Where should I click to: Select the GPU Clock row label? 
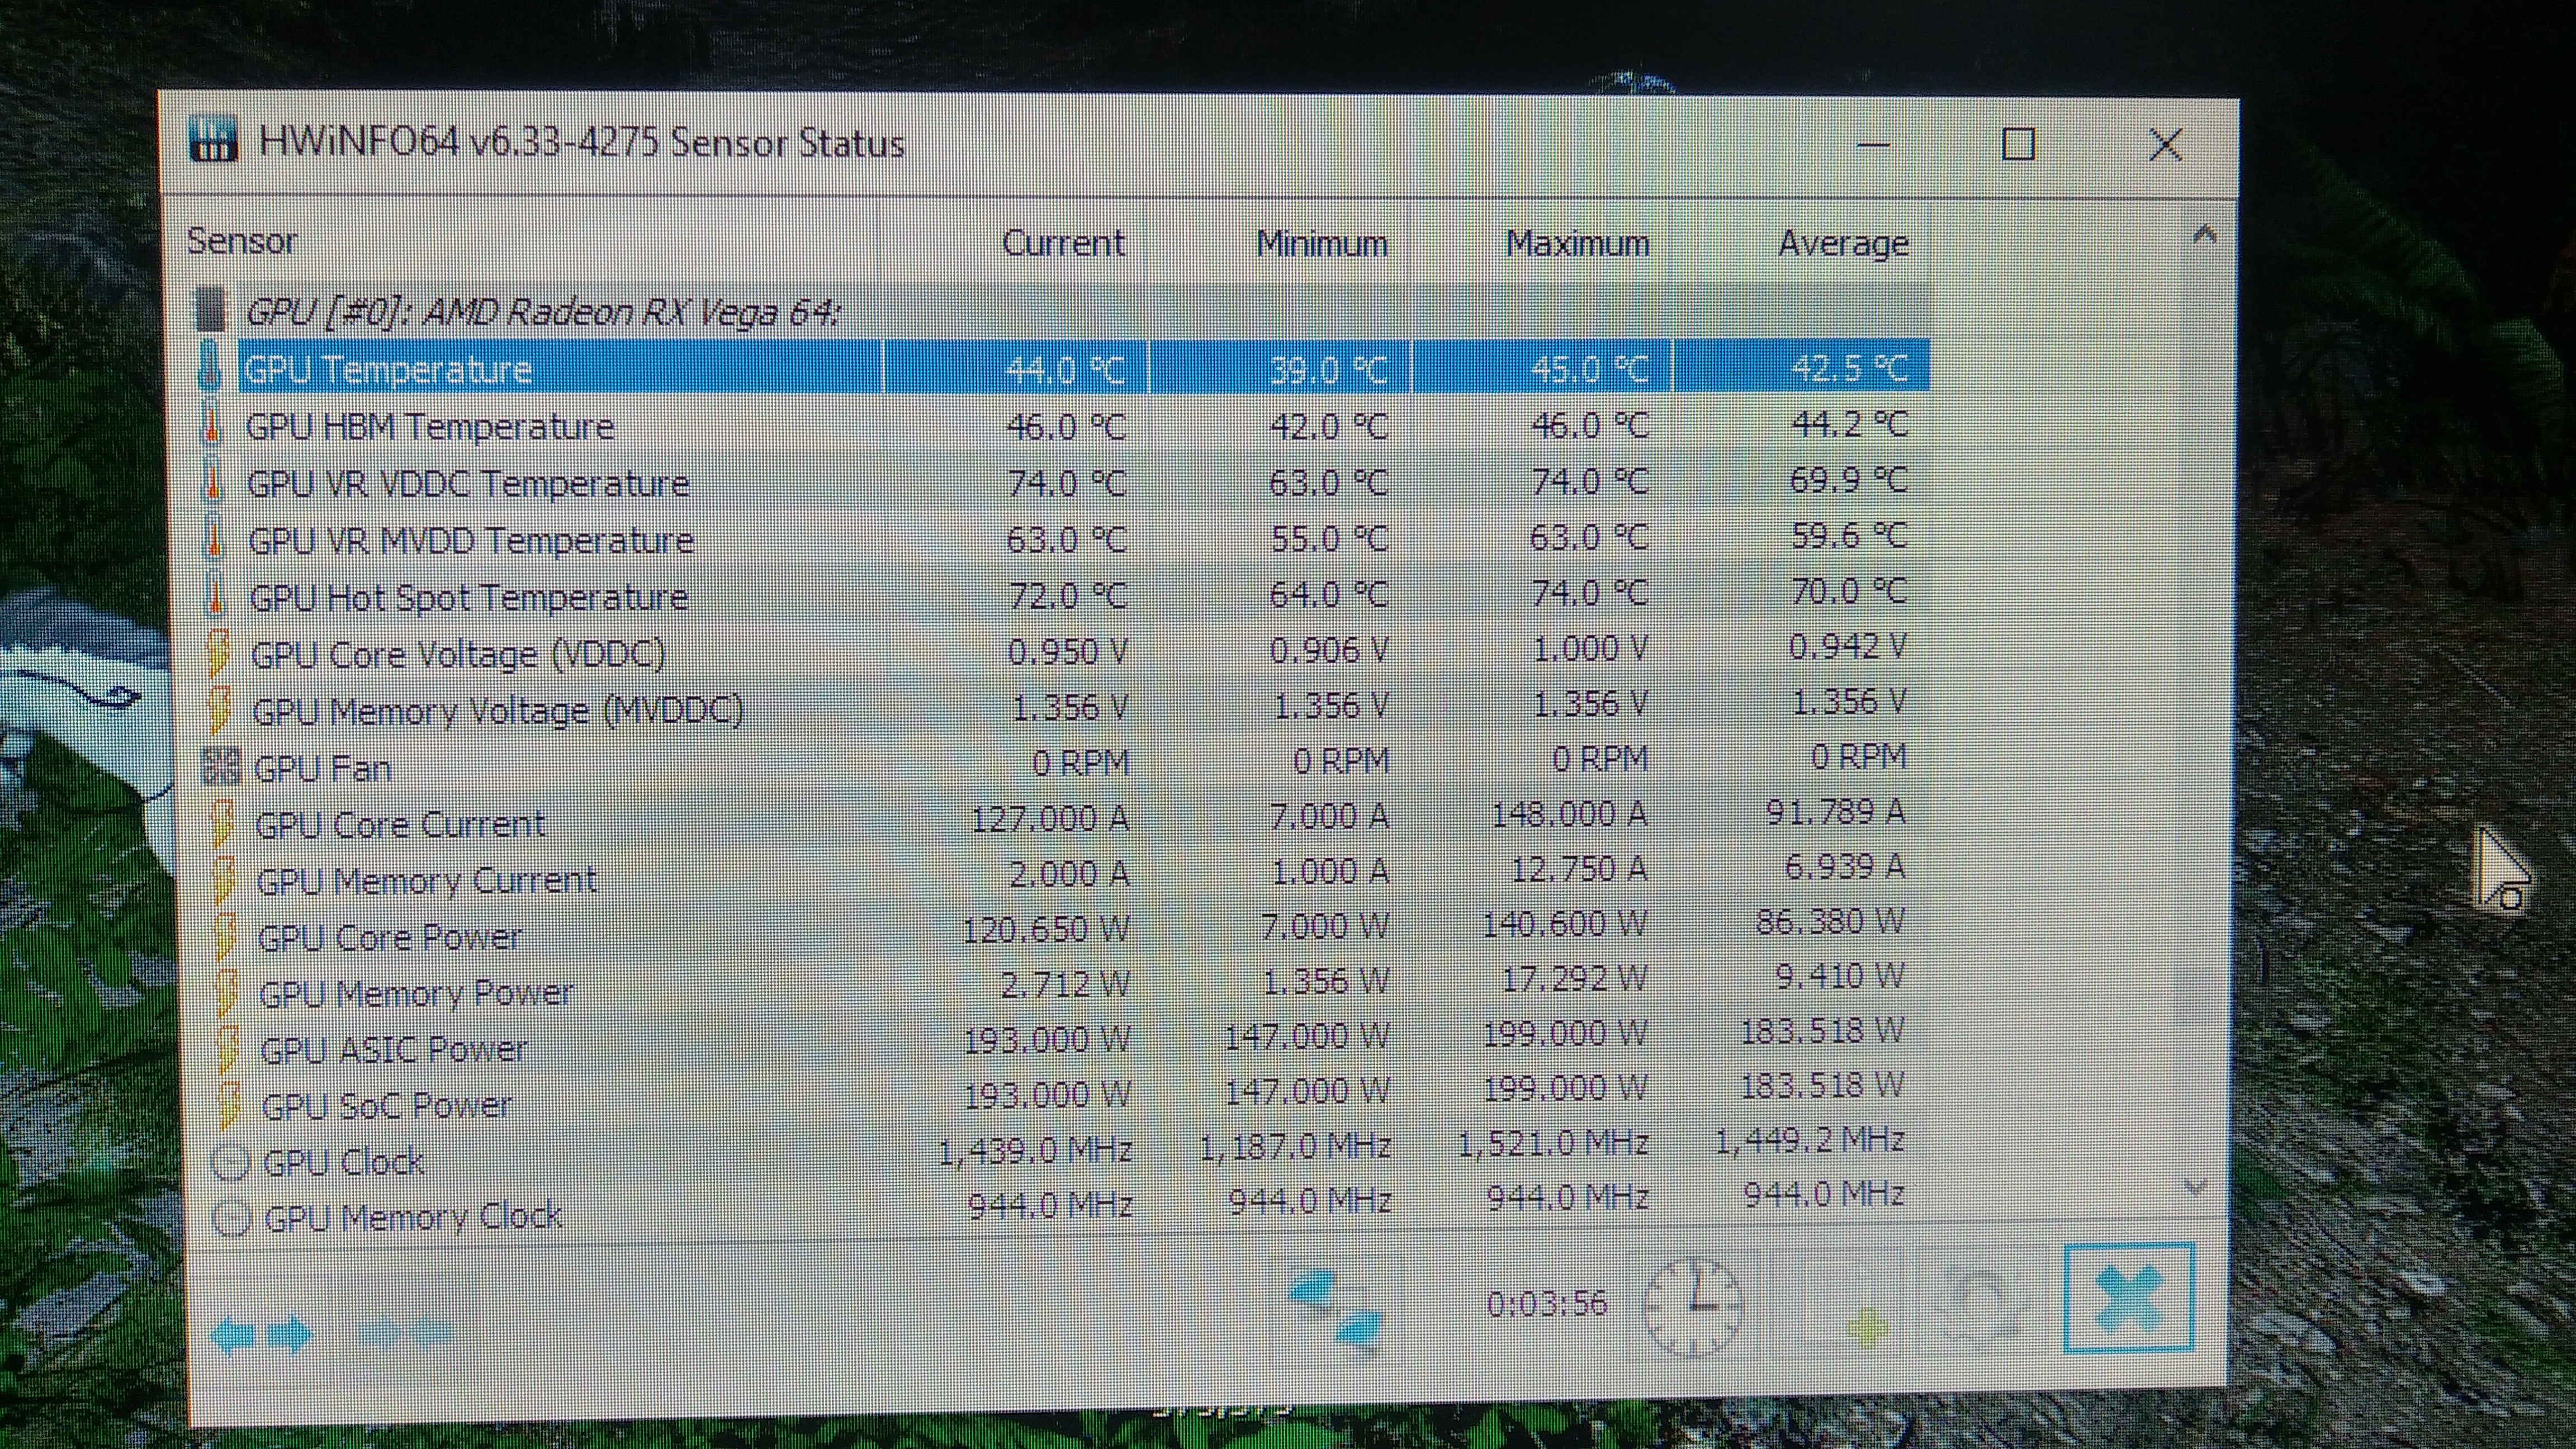(x=343, y=1161)
